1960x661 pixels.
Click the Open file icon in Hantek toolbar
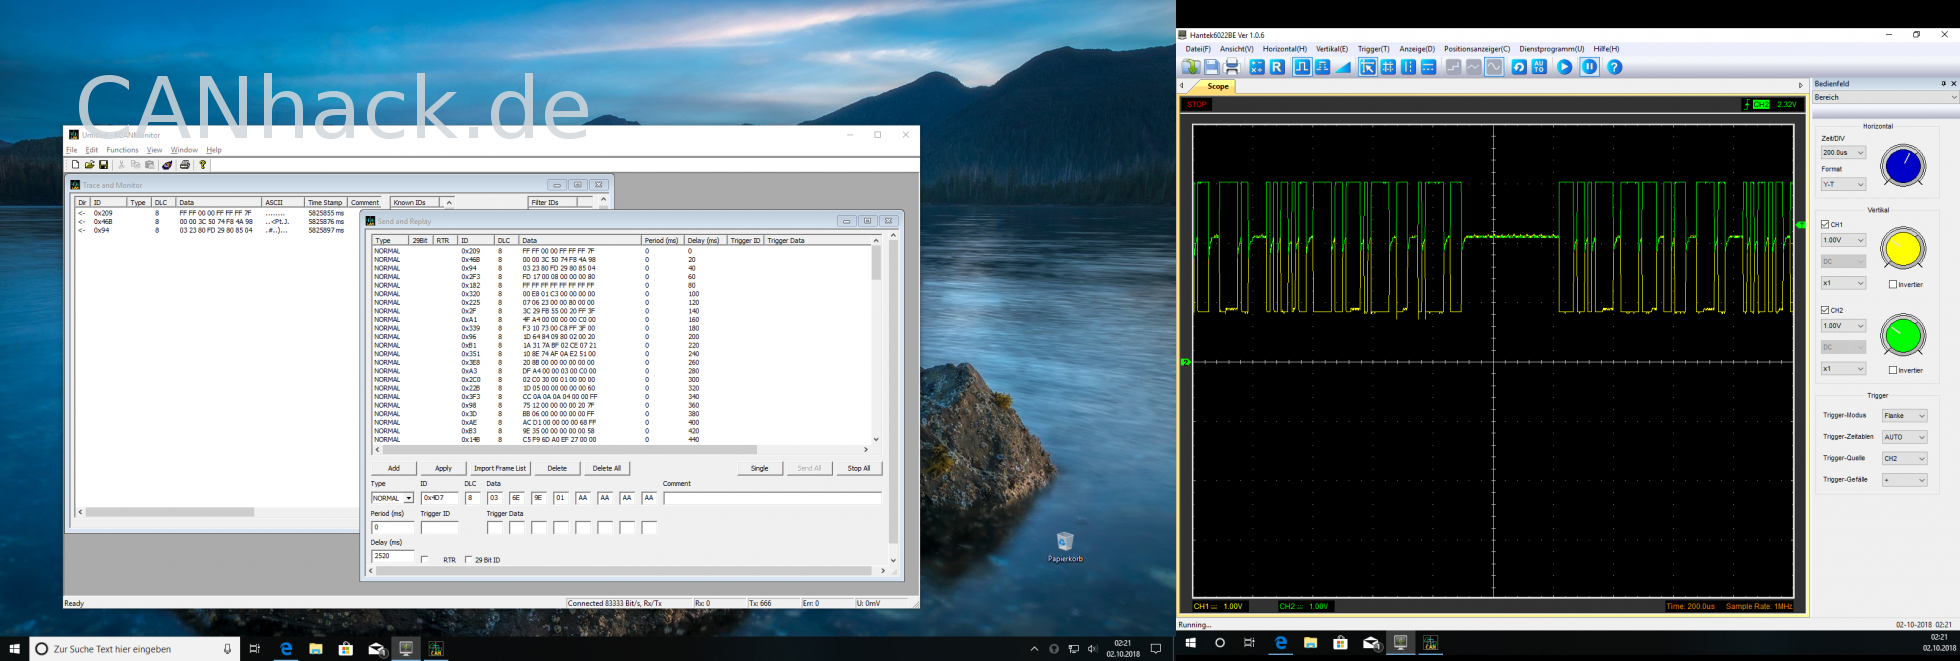[x=1191, y=67]
